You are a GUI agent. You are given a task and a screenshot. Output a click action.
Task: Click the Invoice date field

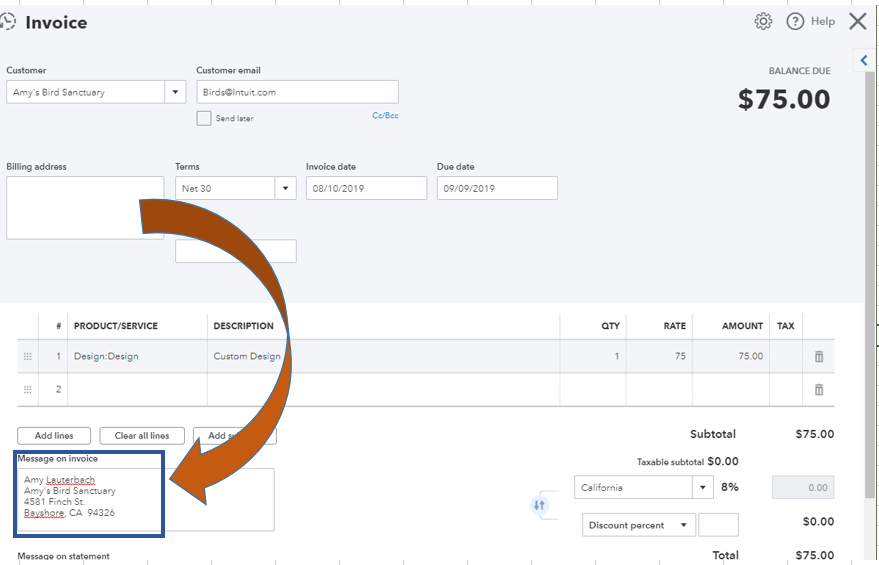[x=366, y=188]
